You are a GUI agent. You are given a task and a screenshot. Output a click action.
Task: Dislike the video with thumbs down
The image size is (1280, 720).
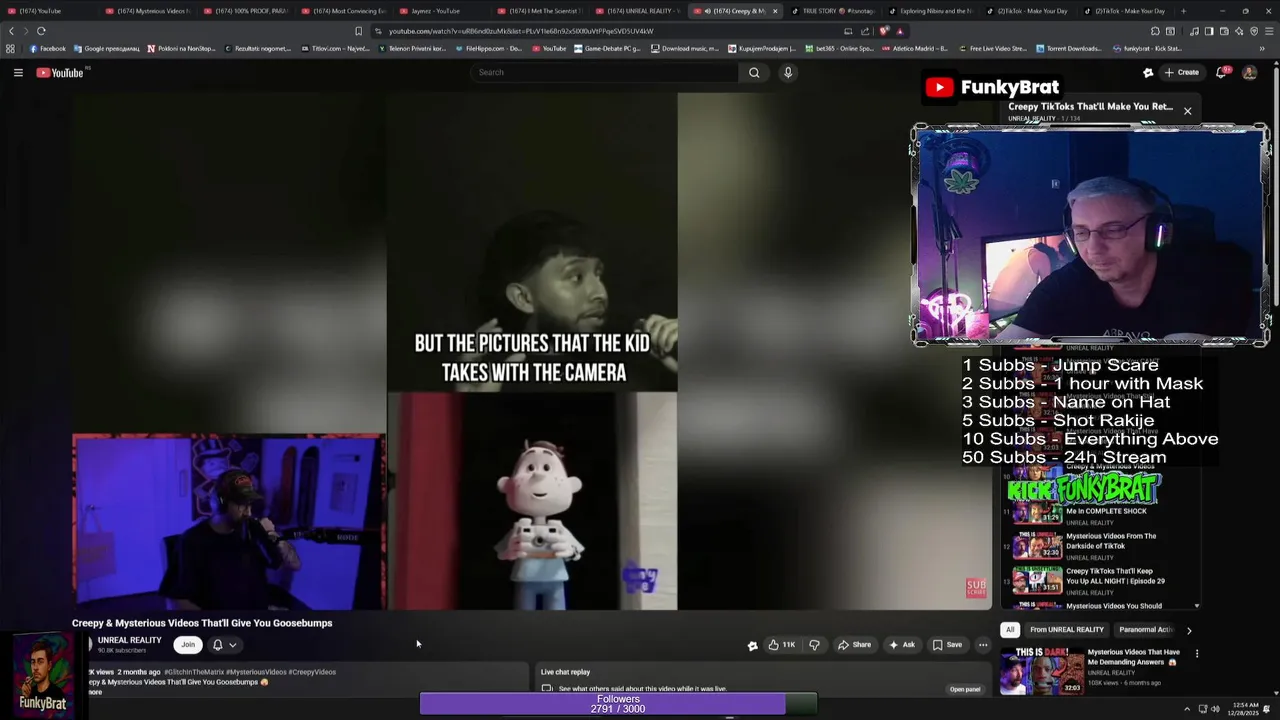[x=814, y=645]
